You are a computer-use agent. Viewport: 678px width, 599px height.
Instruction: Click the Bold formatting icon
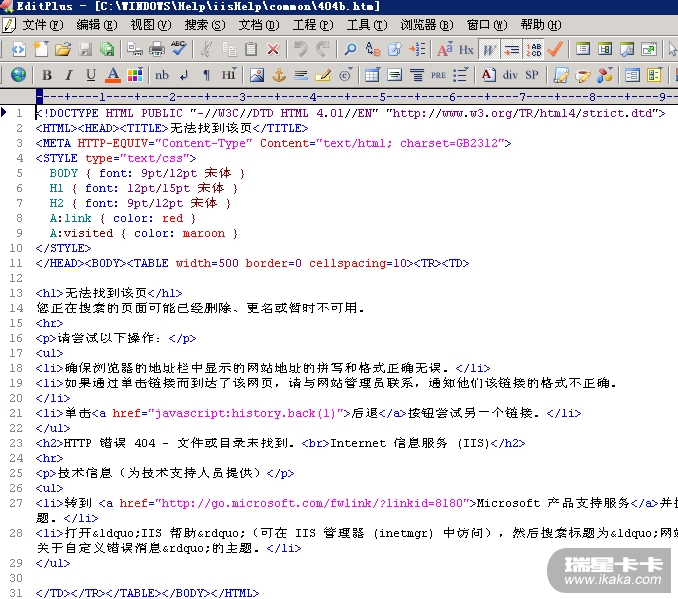(47, 75)
